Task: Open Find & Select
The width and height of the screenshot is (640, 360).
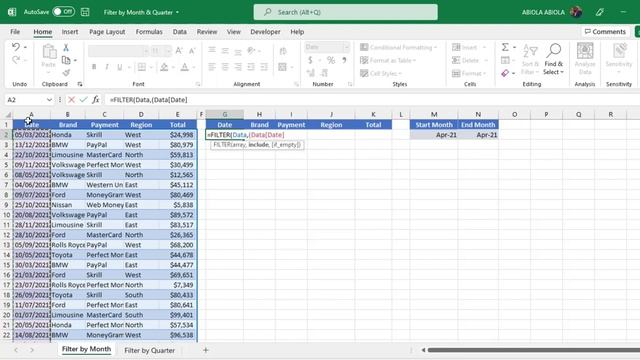Action: coord(553,59)
